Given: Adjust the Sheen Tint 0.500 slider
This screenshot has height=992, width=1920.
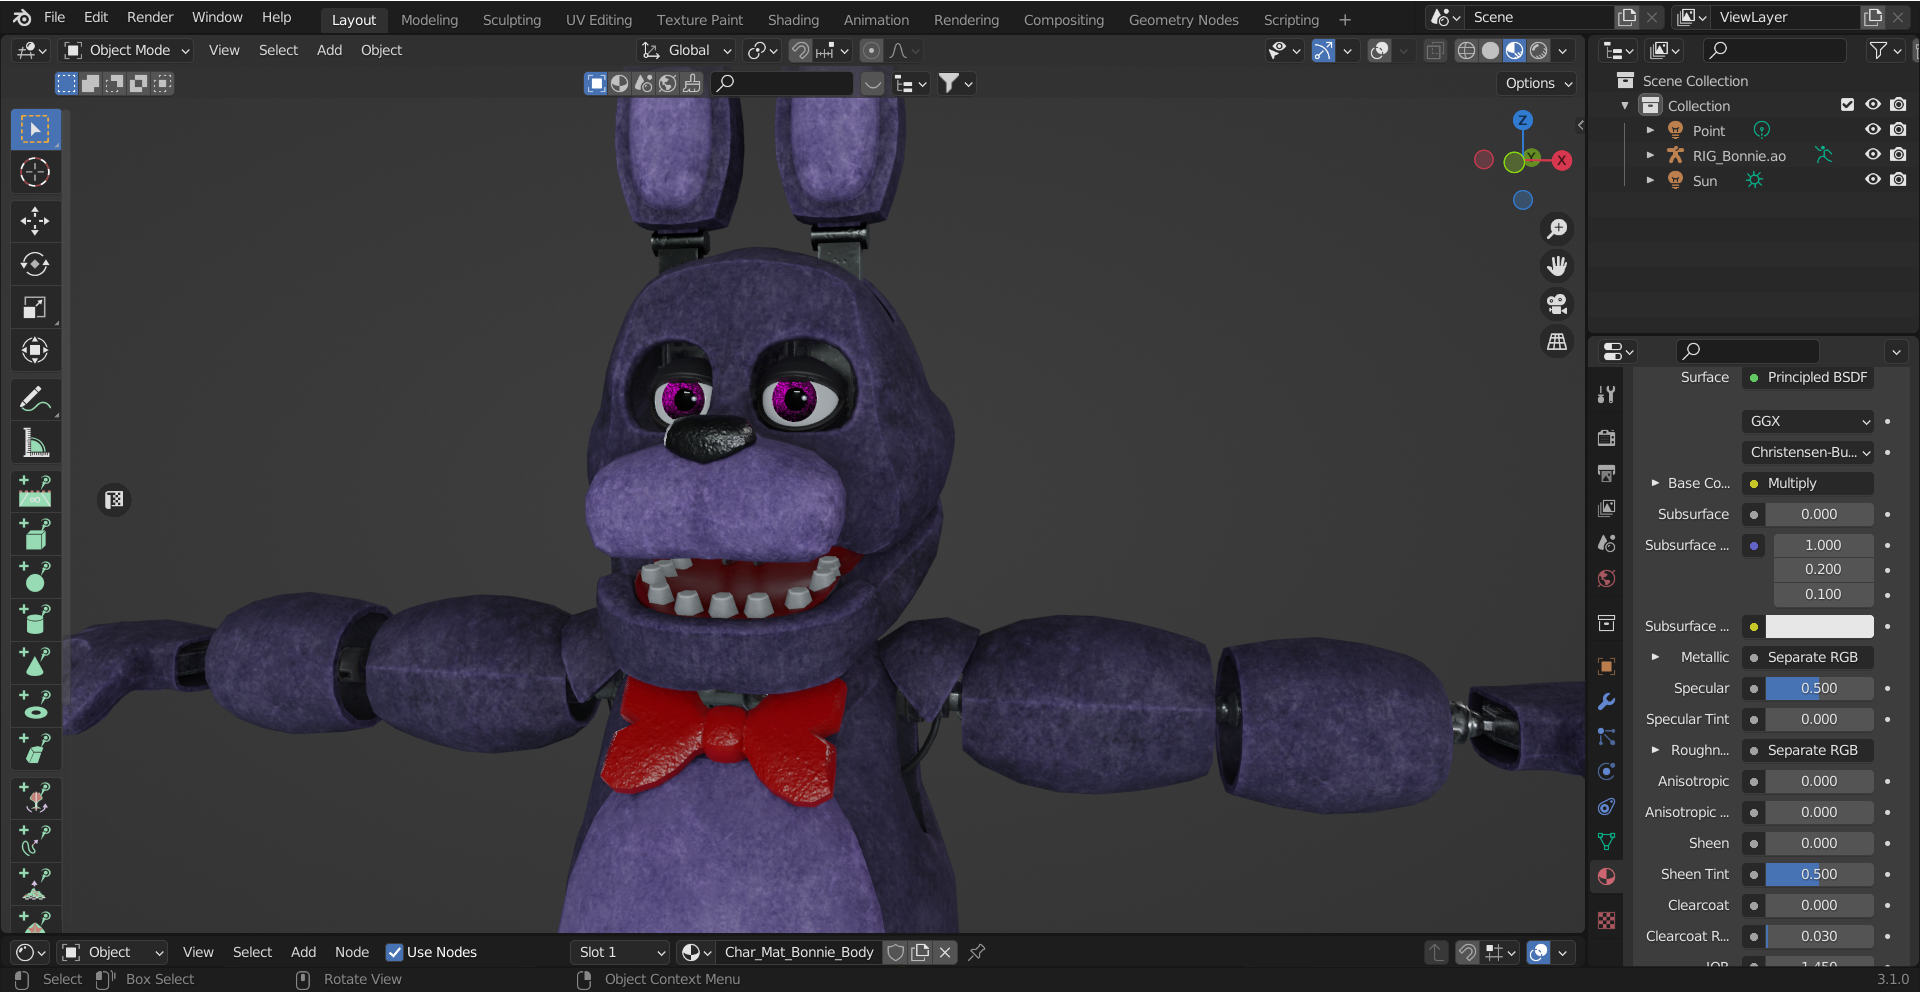Looking at the screenshot, I should pos(1819,875).
